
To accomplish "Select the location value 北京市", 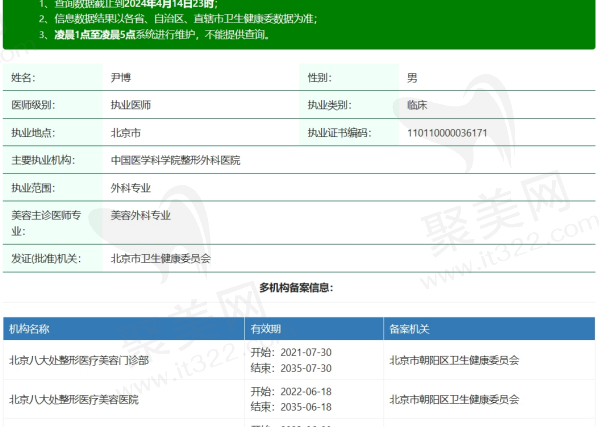I will click(126, 133).
